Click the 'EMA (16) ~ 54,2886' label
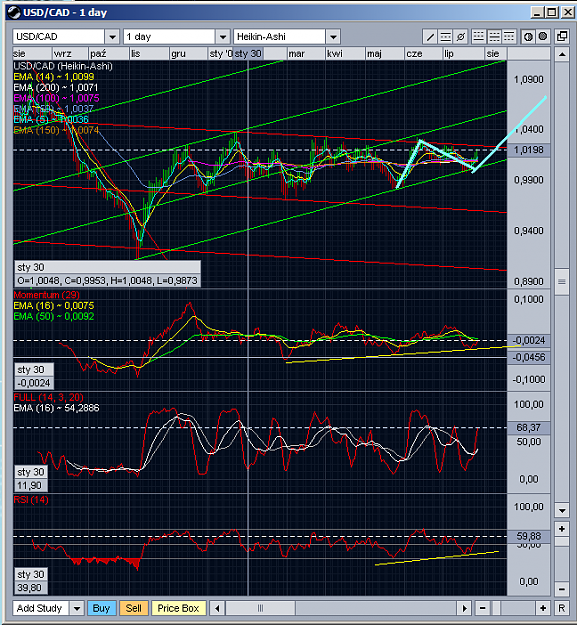The width and height of the screenshot is (577, 625). pos(56,408)
